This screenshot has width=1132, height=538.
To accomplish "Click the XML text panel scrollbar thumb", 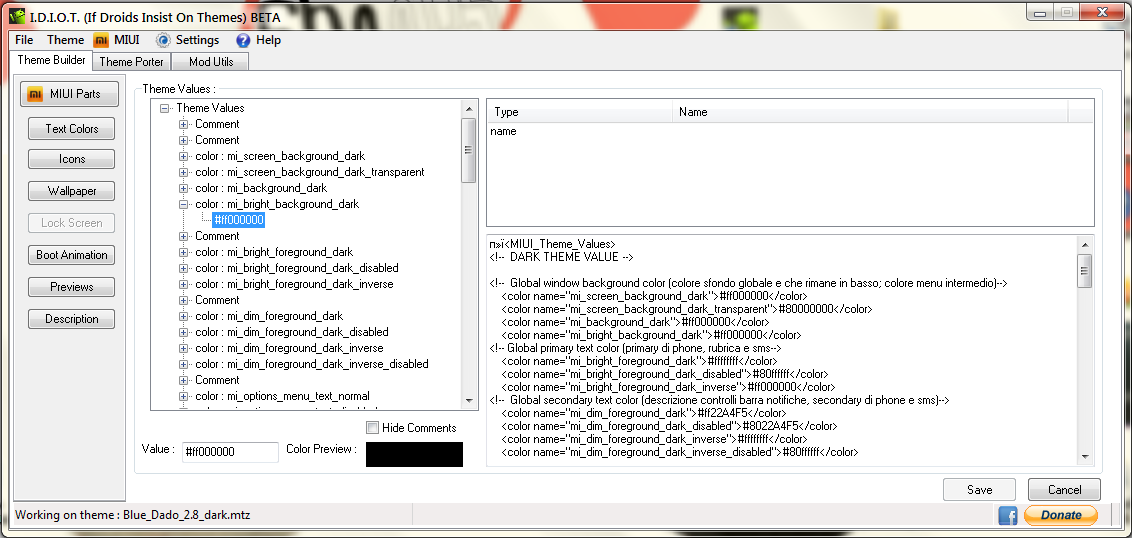I will pyautogui.click(x=1084, y=271).
